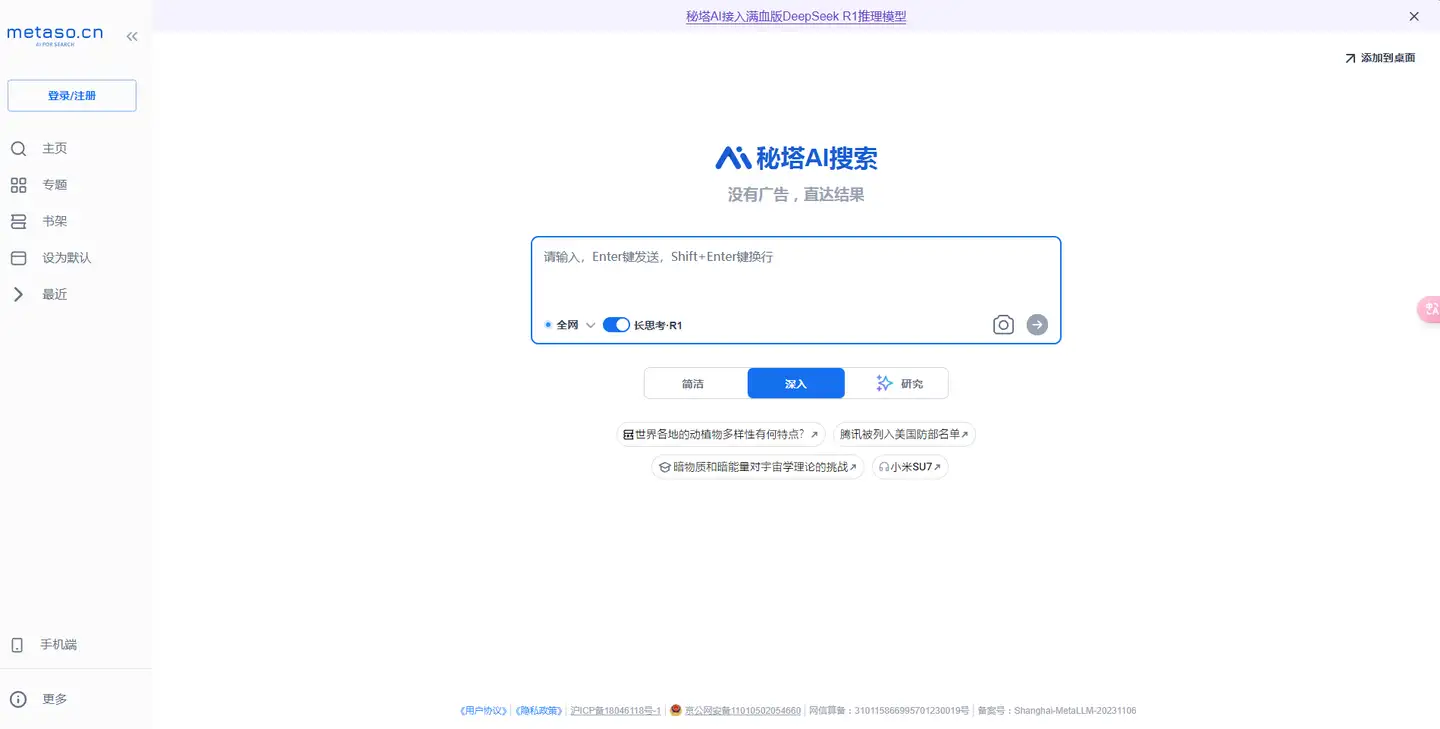Image resolution: width=1440 pixels, height=729 pixels.
Task: Click the metaso.cn logo
Action: (55, 35)
